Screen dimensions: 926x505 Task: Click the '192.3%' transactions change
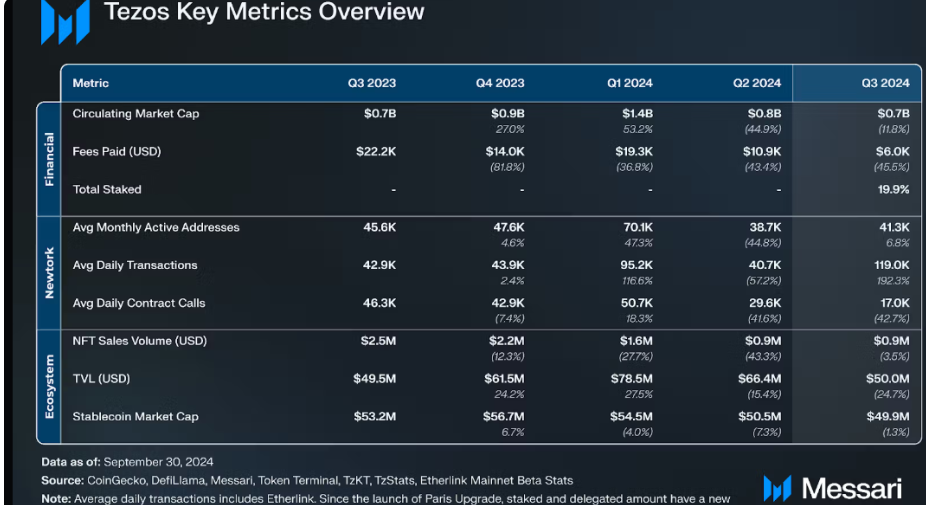[894, 281]
